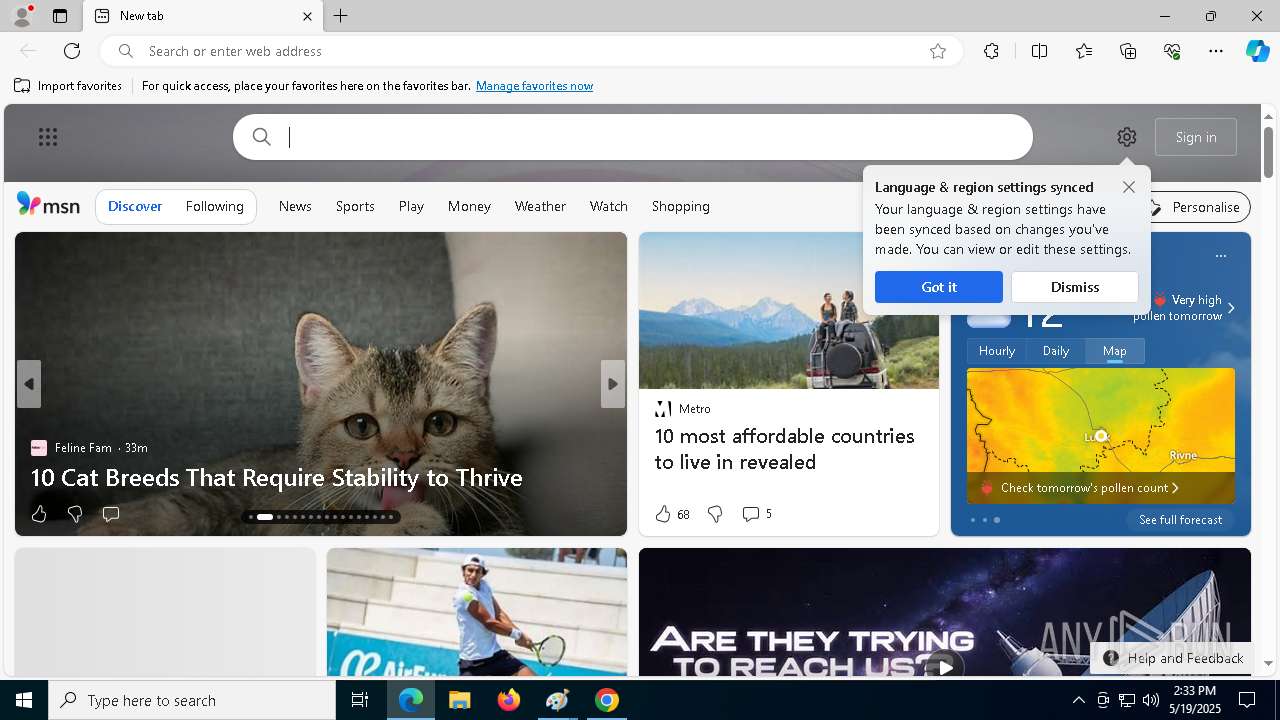Select the Daily weather tab

point(1056,351)
